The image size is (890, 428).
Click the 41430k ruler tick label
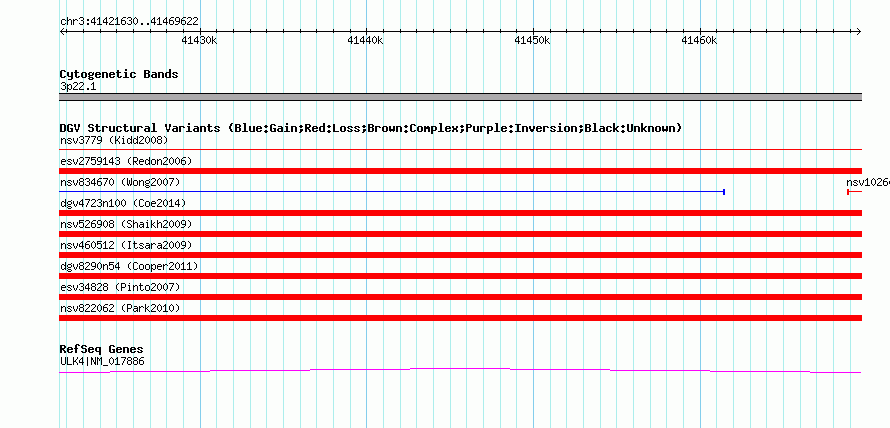pos(199,40)
